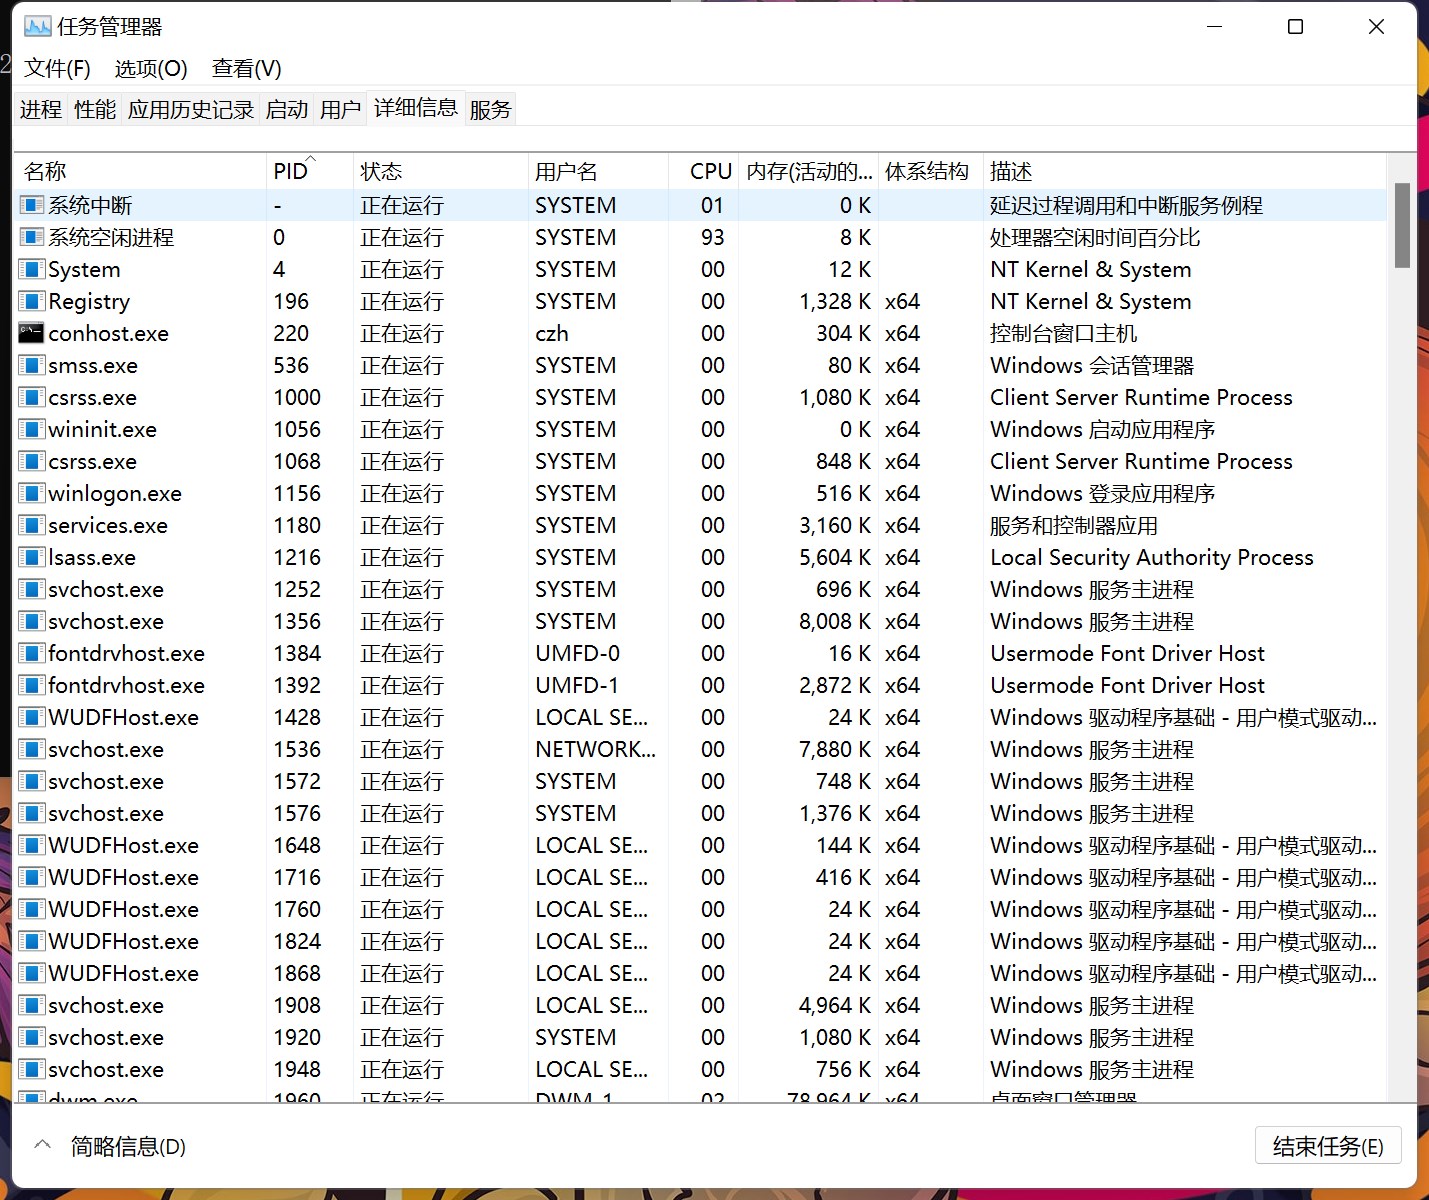Sort by the 状态 column header
Viewport: 1429px width, 1200px height.
pyautogui.click(x=440, y=171)
